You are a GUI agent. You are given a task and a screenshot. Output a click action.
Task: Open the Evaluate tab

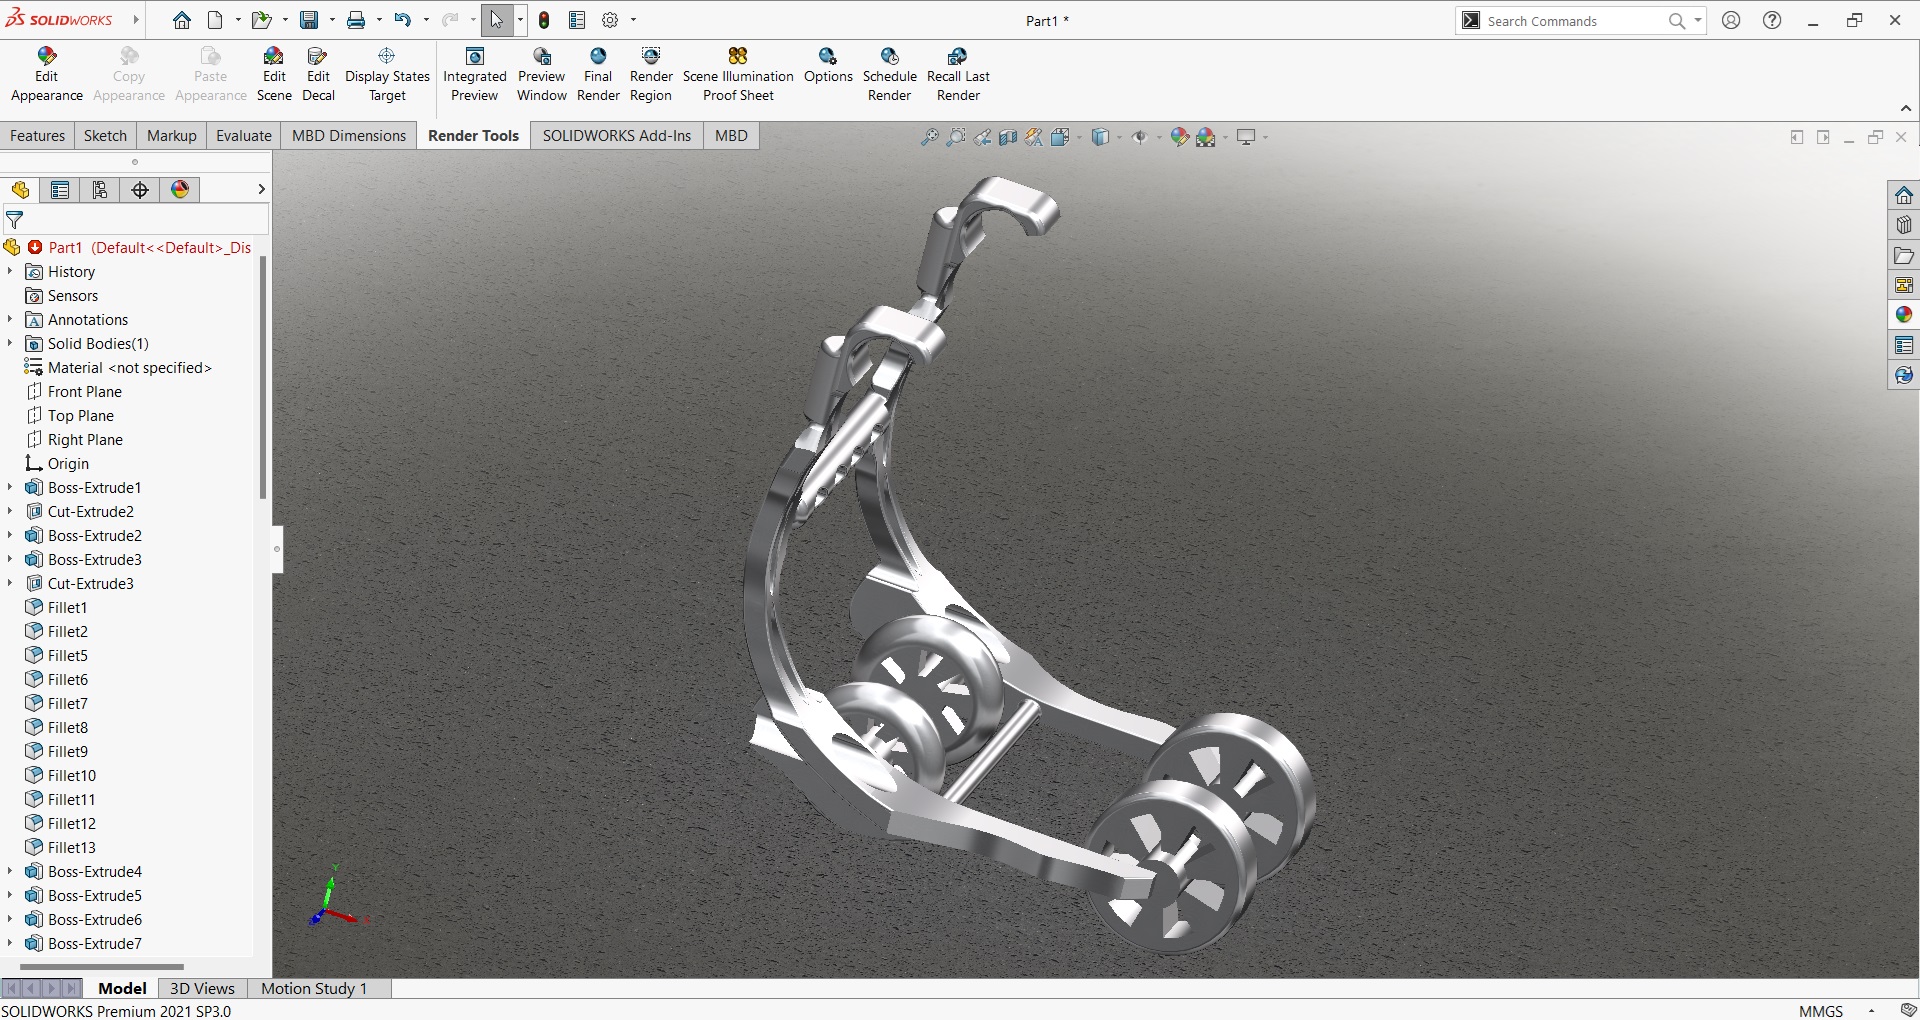point(243,136)
